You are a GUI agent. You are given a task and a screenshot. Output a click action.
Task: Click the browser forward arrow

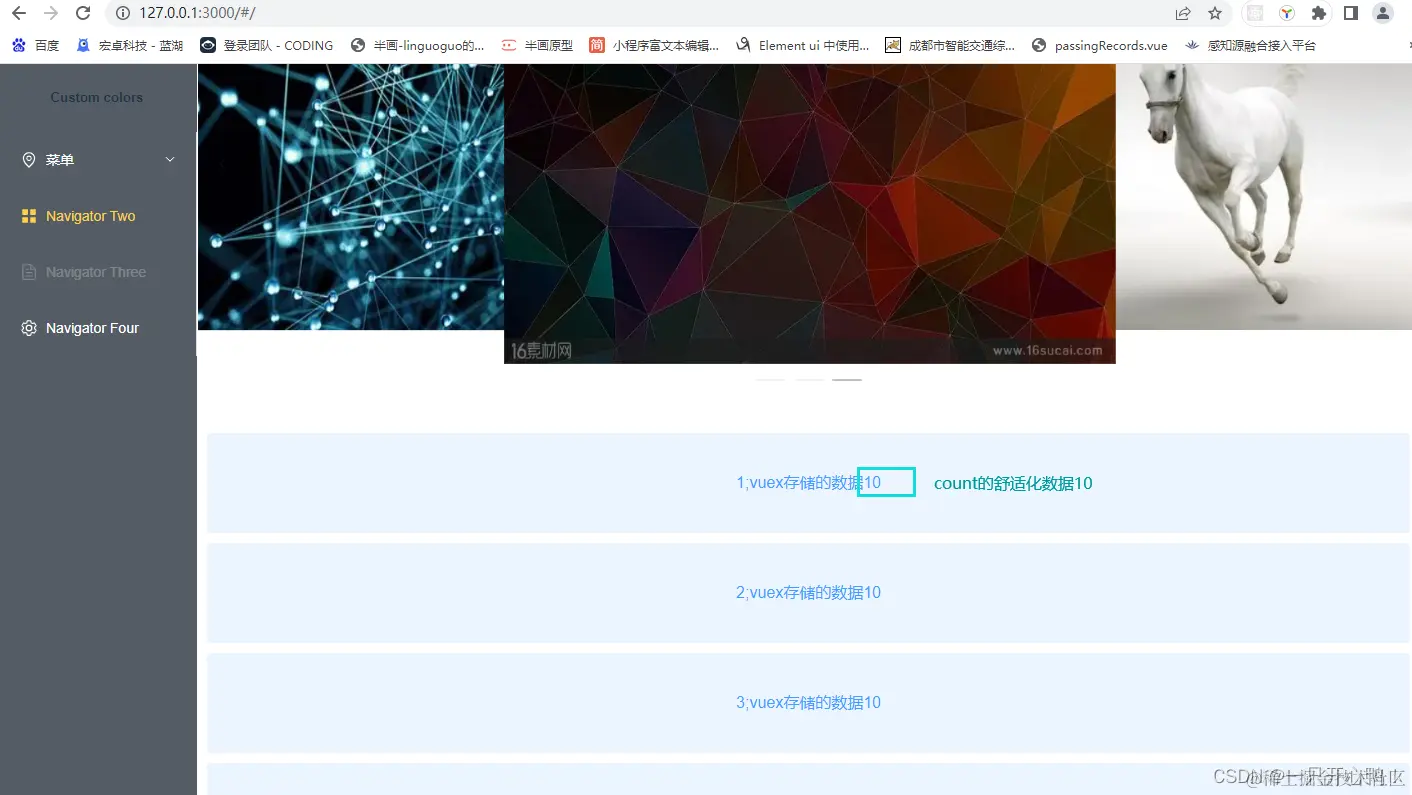51,13
